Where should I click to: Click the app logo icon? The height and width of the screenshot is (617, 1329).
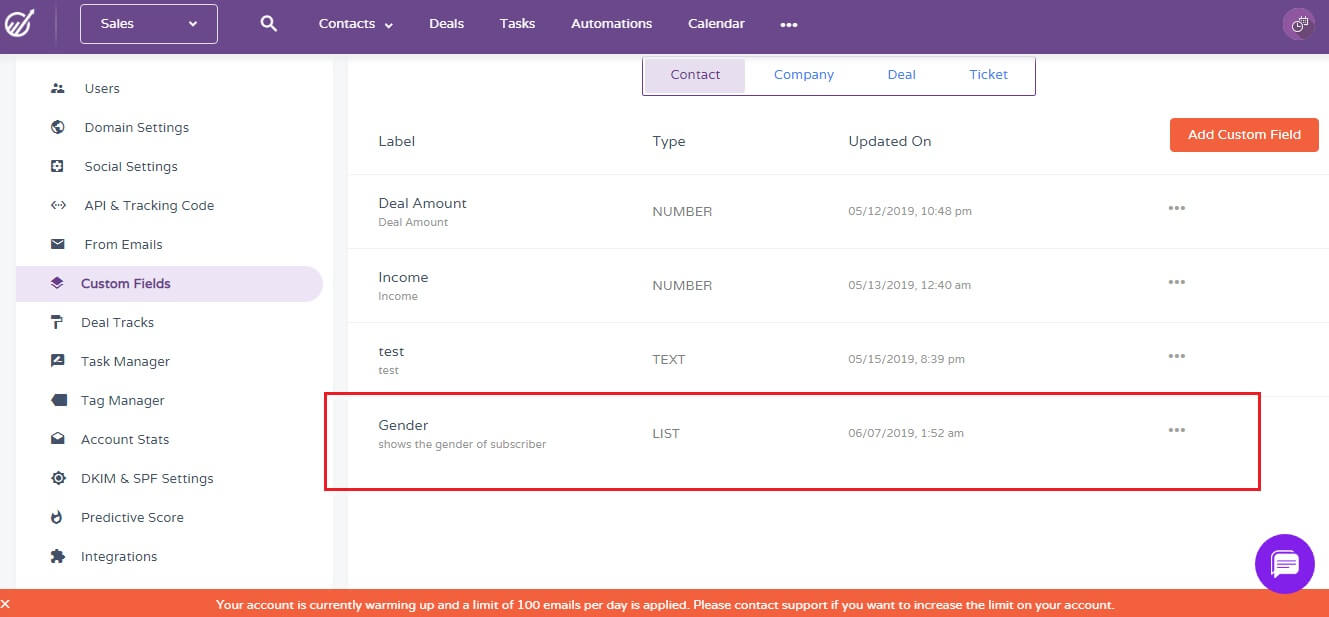19,24
